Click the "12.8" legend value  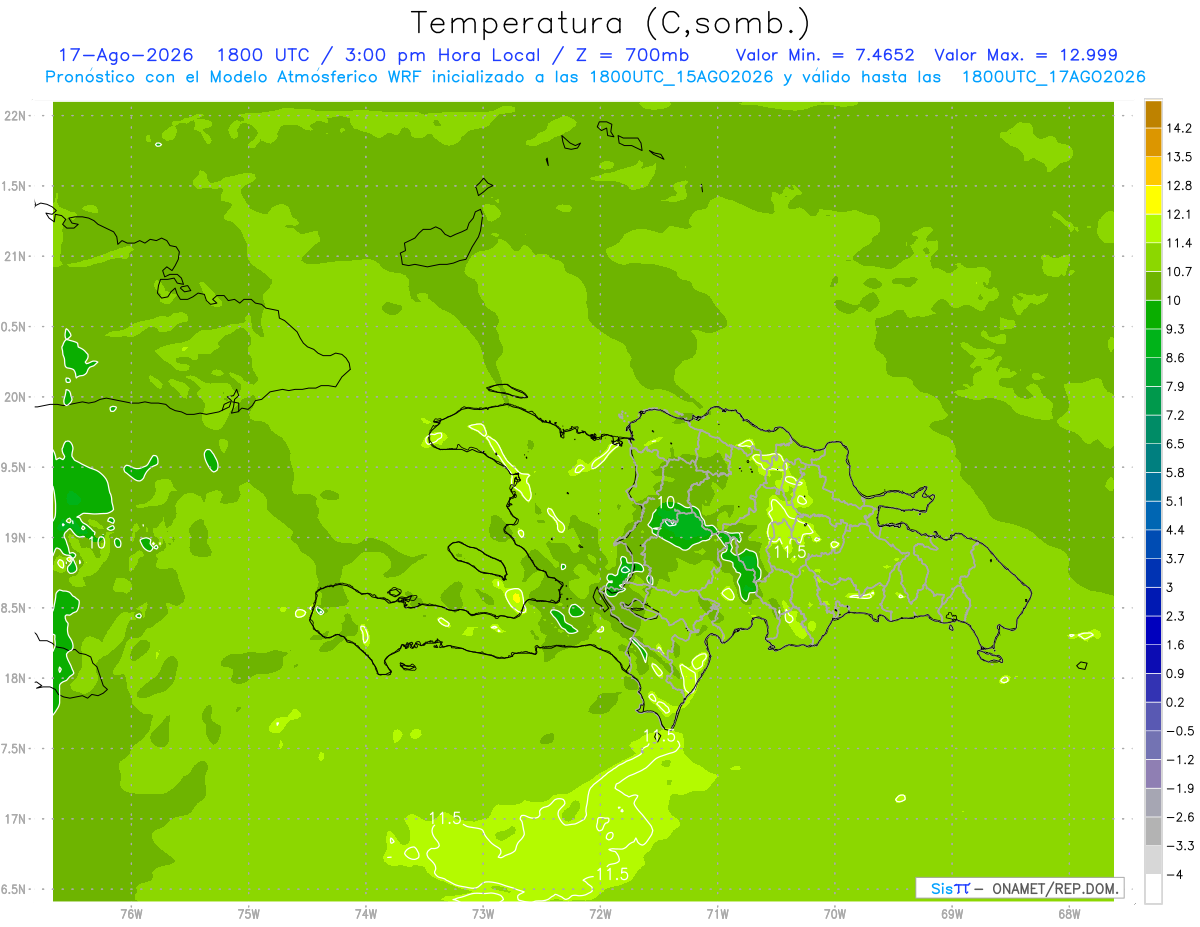[x=1180, y=186]
